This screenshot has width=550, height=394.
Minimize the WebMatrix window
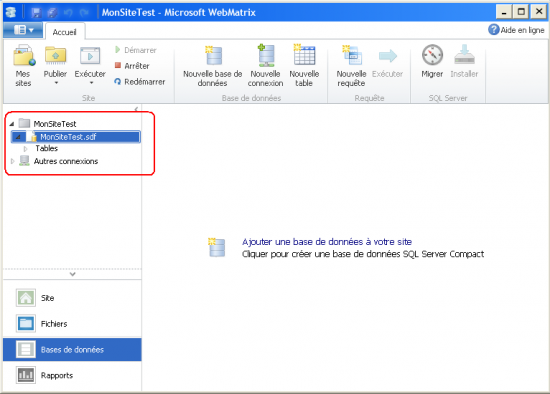point(504,12)
